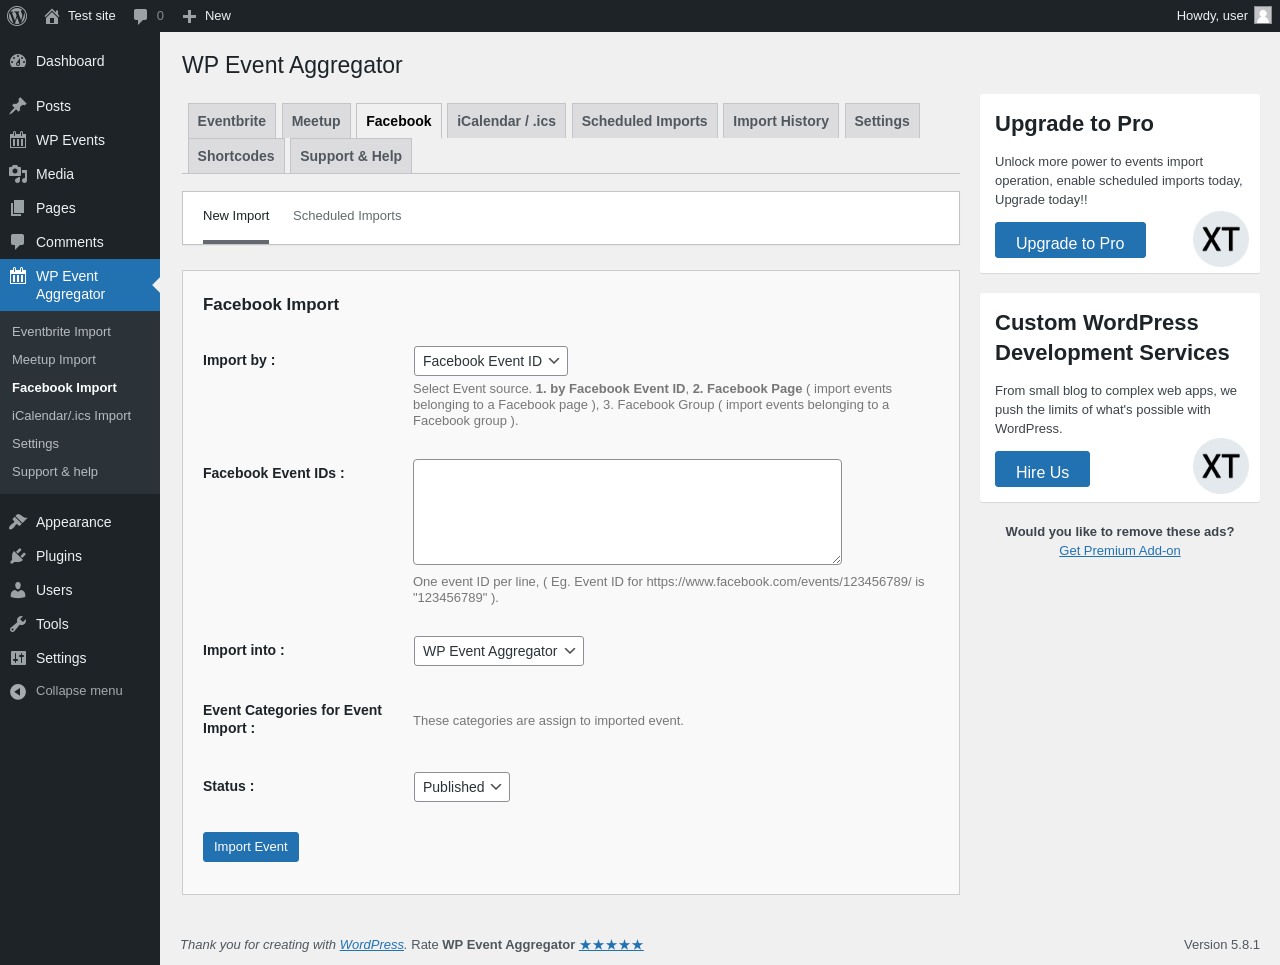Screen dimensions: 1280x965
Task: Open the comments bubble icon in admin bar
Action: pos(141,16)
